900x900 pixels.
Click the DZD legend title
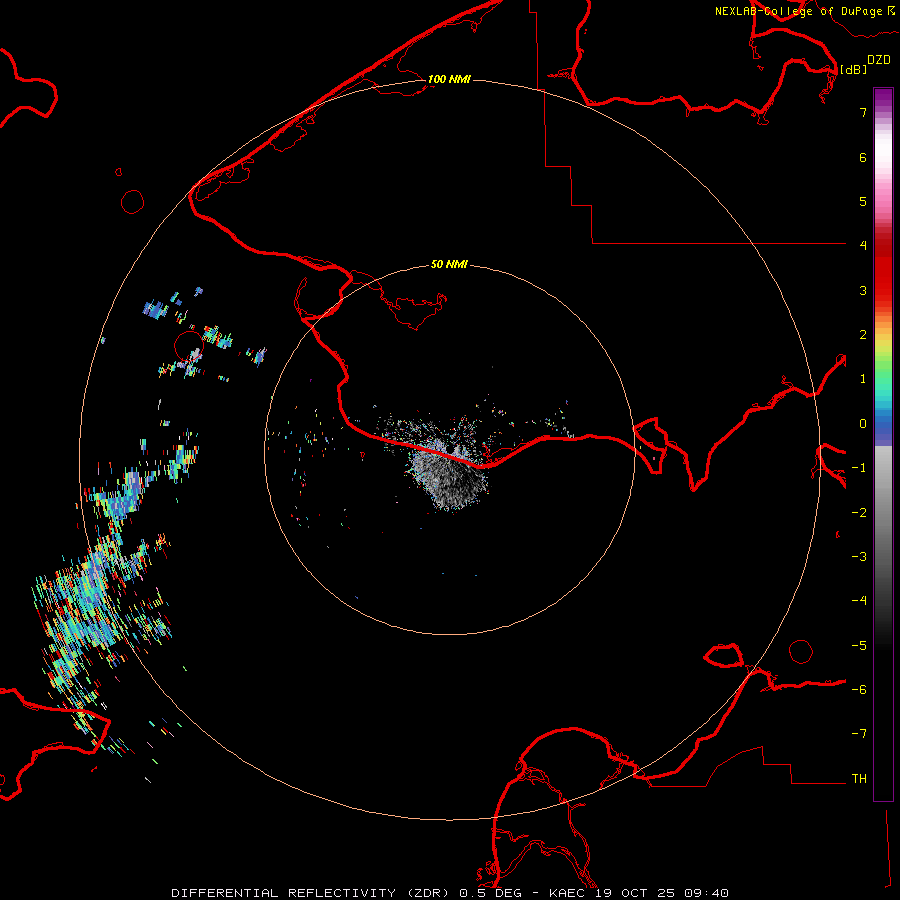[879, 60]
